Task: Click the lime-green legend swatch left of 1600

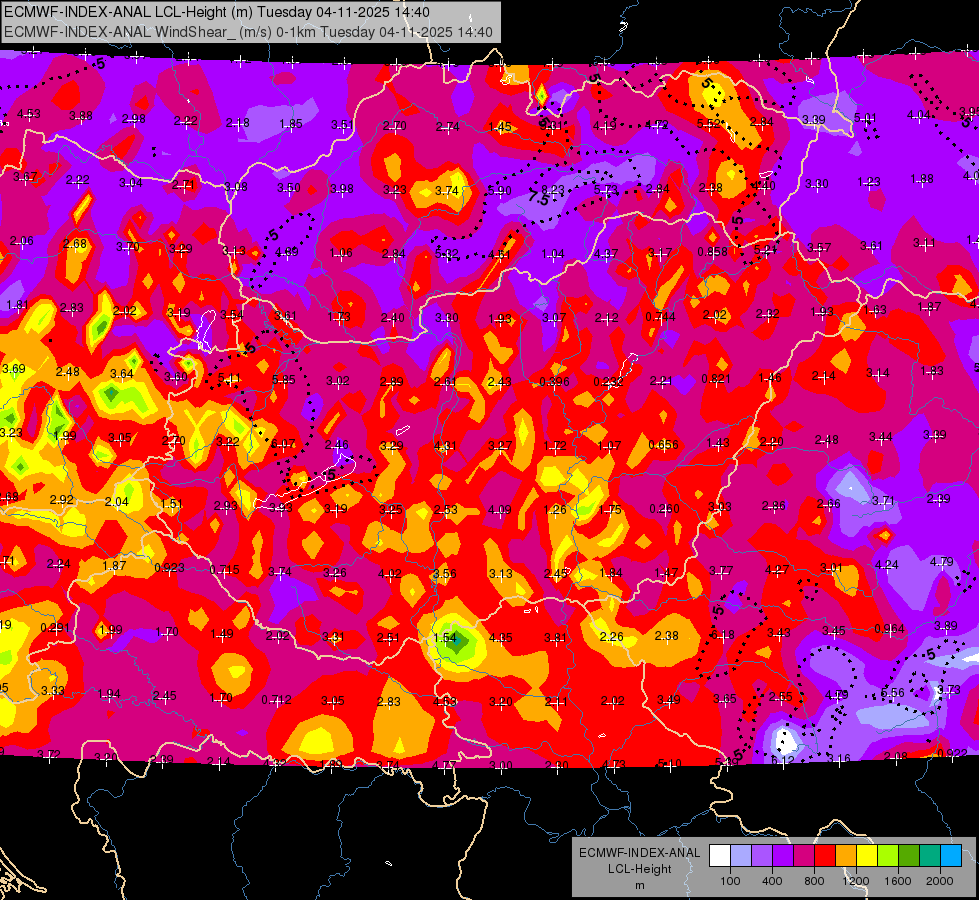Action: [x=888, y=856]
